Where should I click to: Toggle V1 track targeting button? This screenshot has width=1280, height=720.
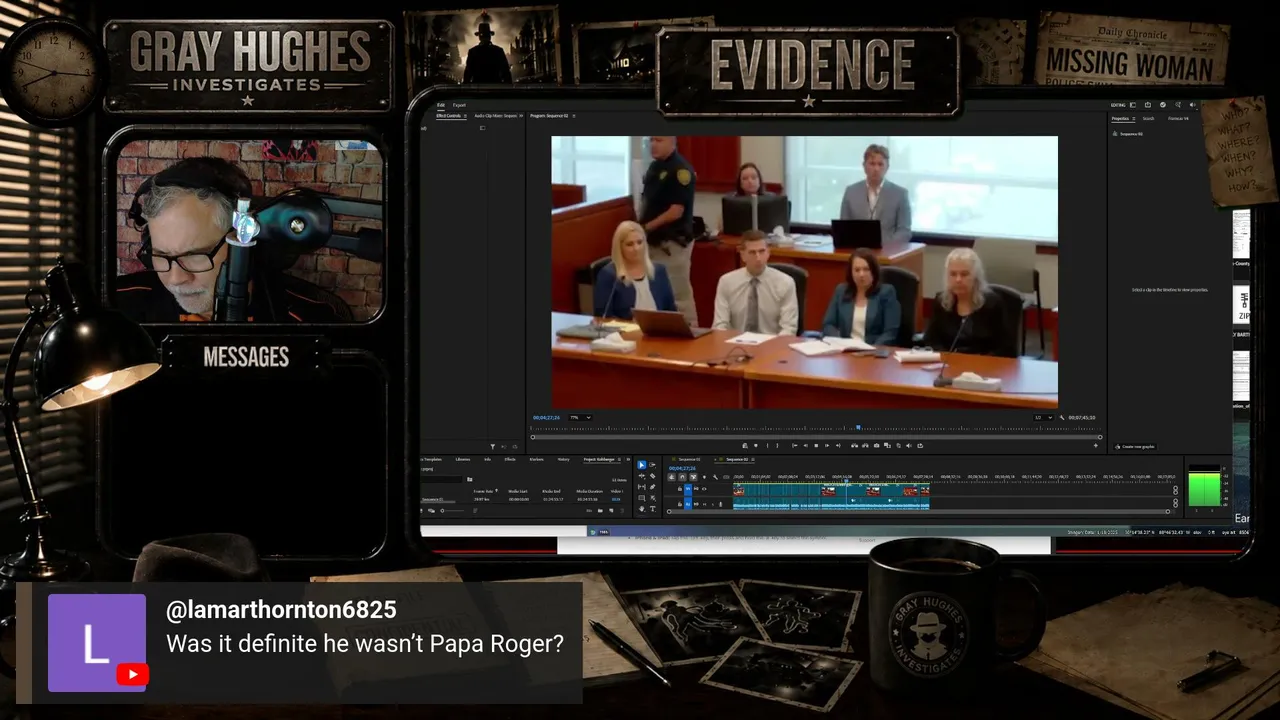pyautogui.click(x=688, y=489)
